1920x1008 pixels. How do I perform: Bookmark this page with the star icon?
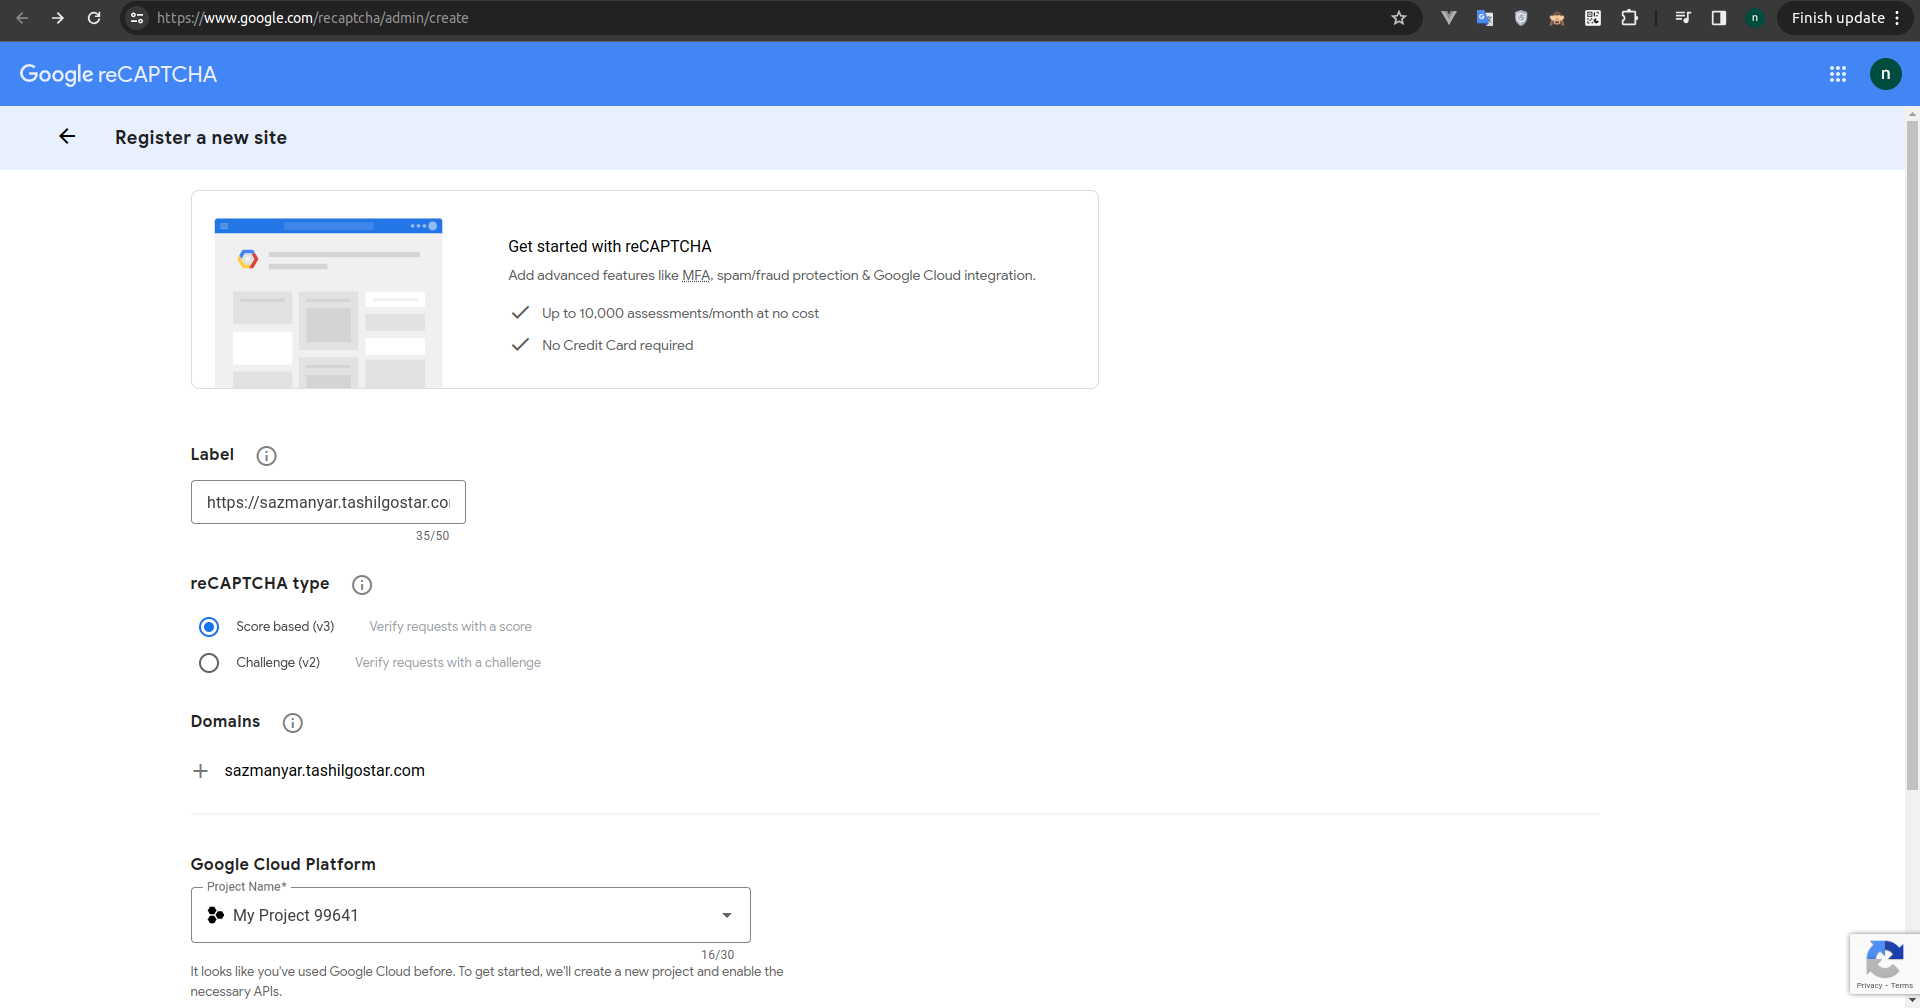1399,18
